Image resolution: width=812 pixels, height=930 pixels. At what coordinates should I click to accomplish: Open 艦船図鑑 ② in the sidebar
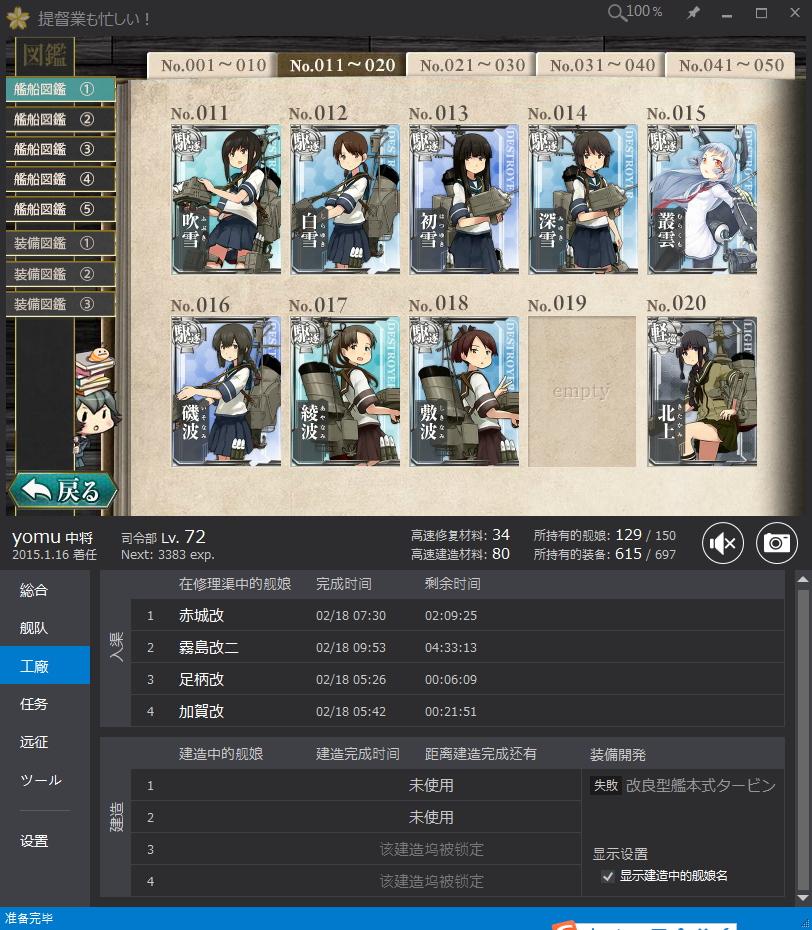(x=60, y=119)
